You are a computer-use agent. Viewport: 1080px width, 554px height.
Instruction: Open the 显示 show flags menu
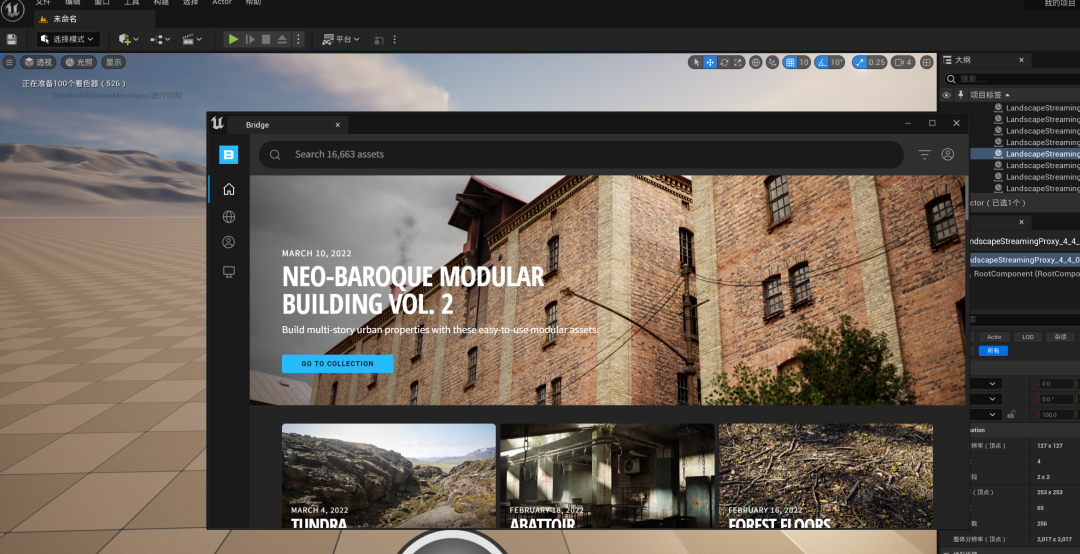point(114,62)
